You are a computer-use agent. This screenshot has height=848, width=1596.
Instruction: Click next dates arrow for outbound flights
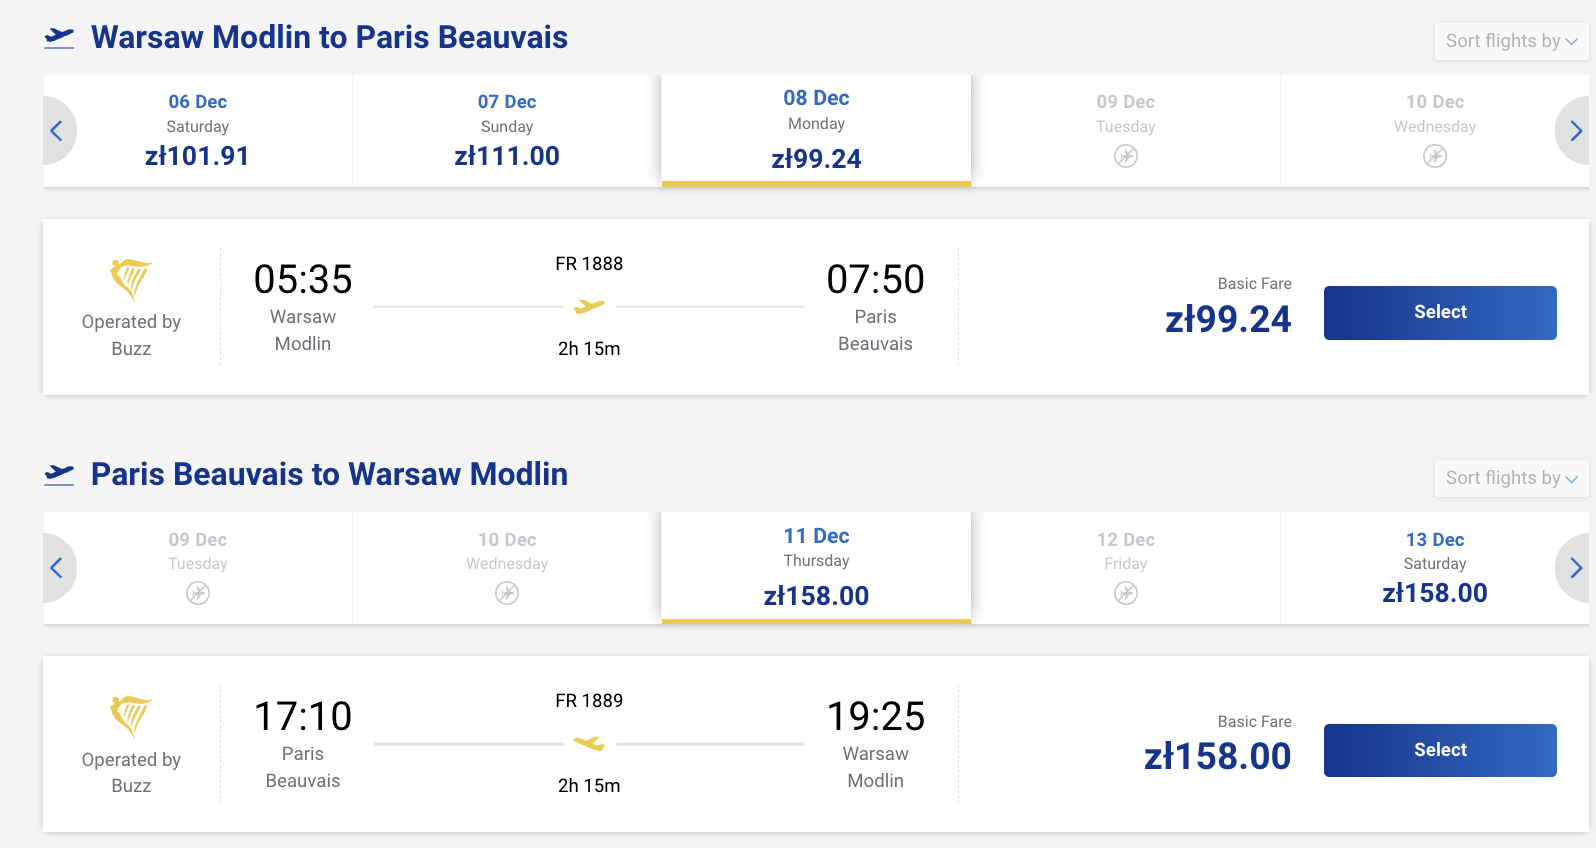(1575, 131)
